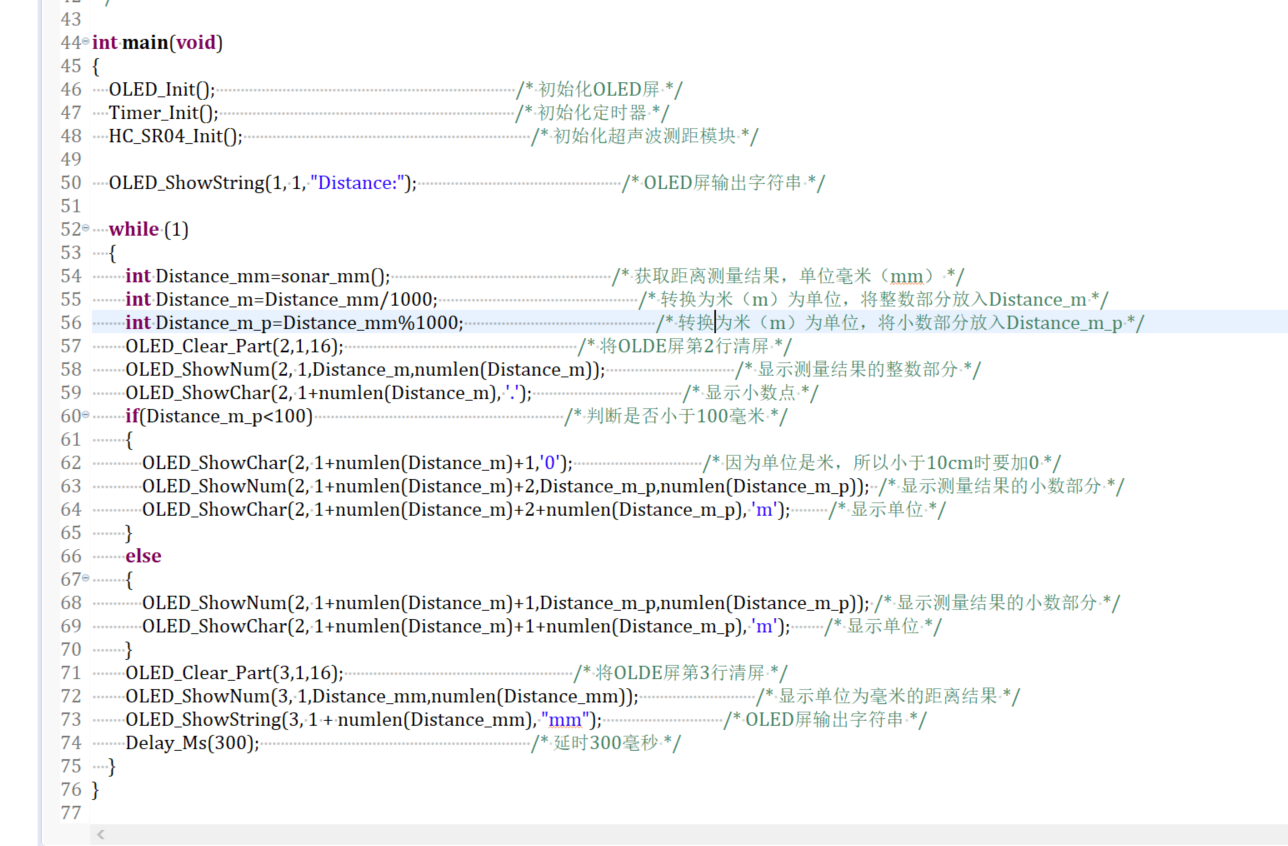Click line number 50 in the gutter

coord(70,182)
